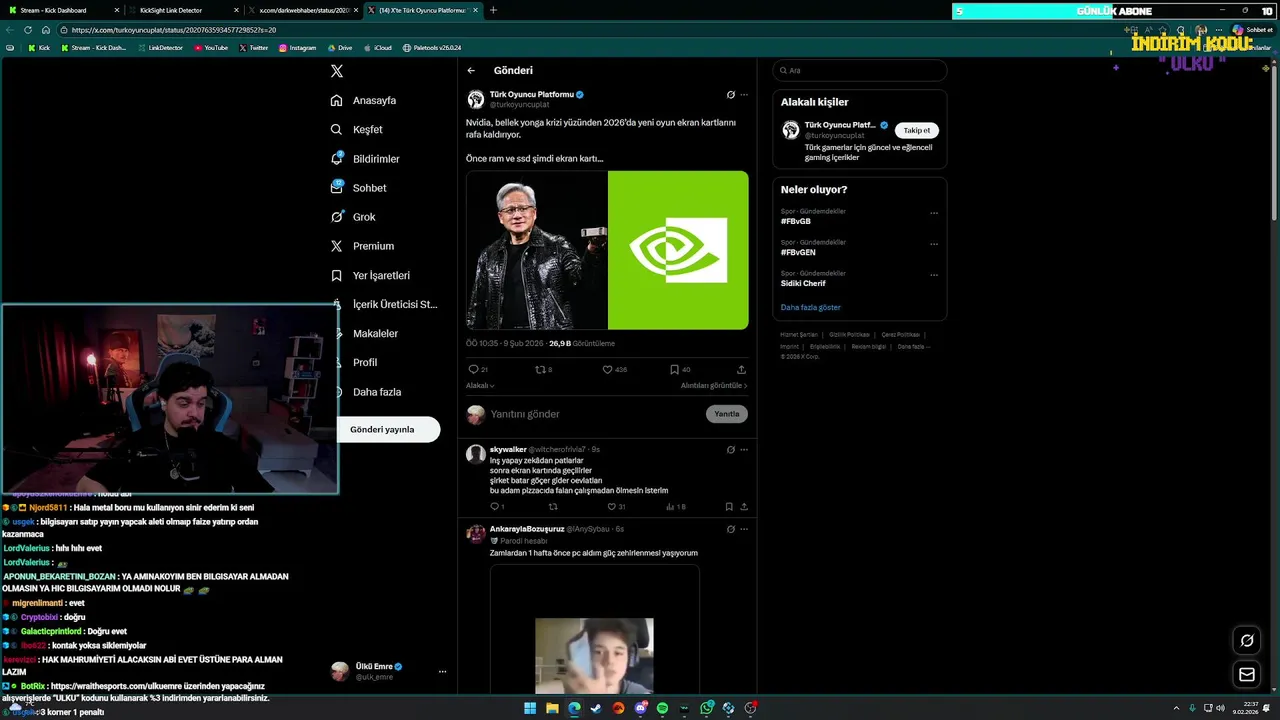The image size is (1280, 720).
Task: Click Grok icon on skywalker's reply
Action: 731,450
